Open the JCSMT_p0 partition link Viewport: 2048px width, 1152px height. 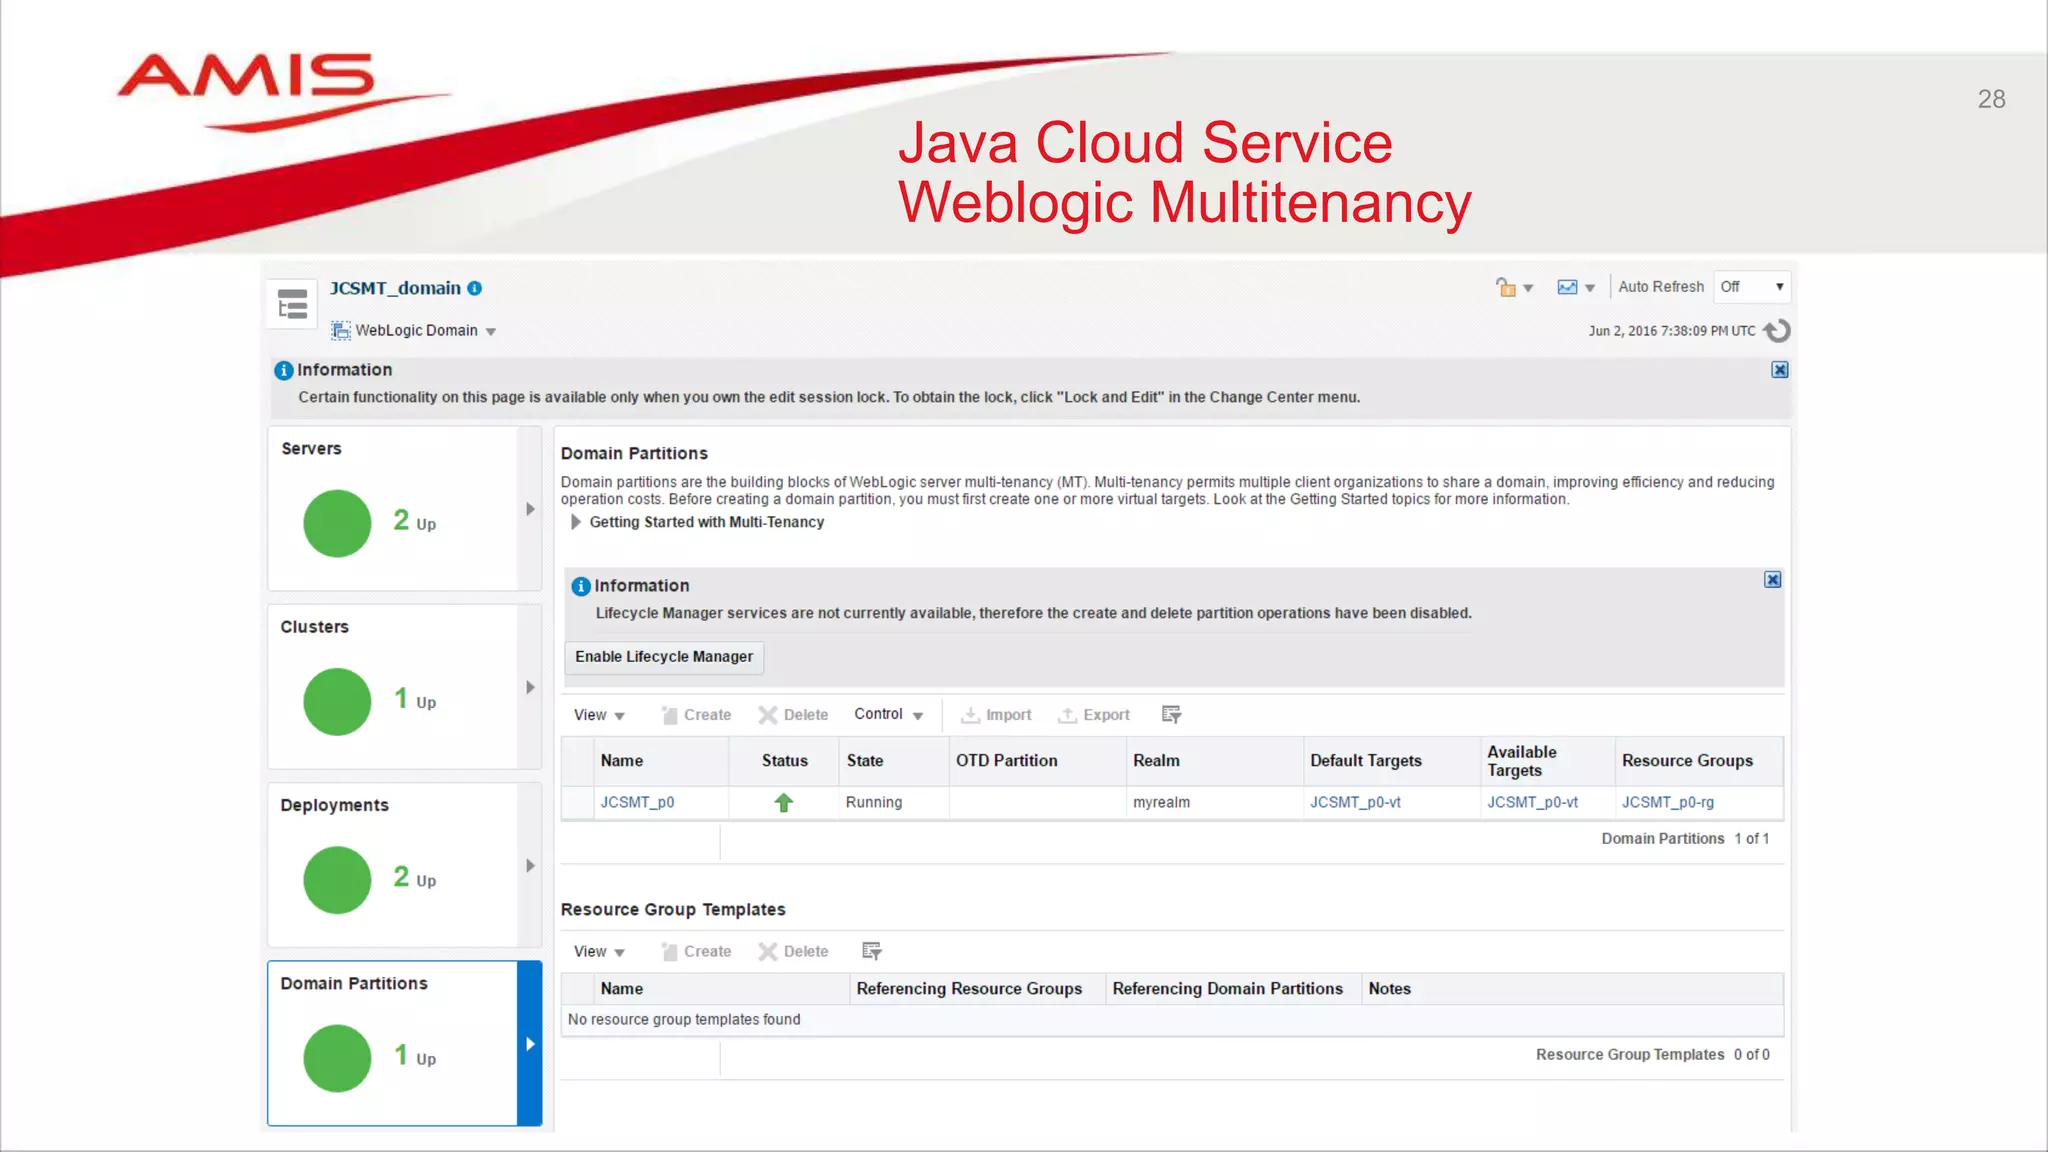pyautogui.click(x=637, y=802)
